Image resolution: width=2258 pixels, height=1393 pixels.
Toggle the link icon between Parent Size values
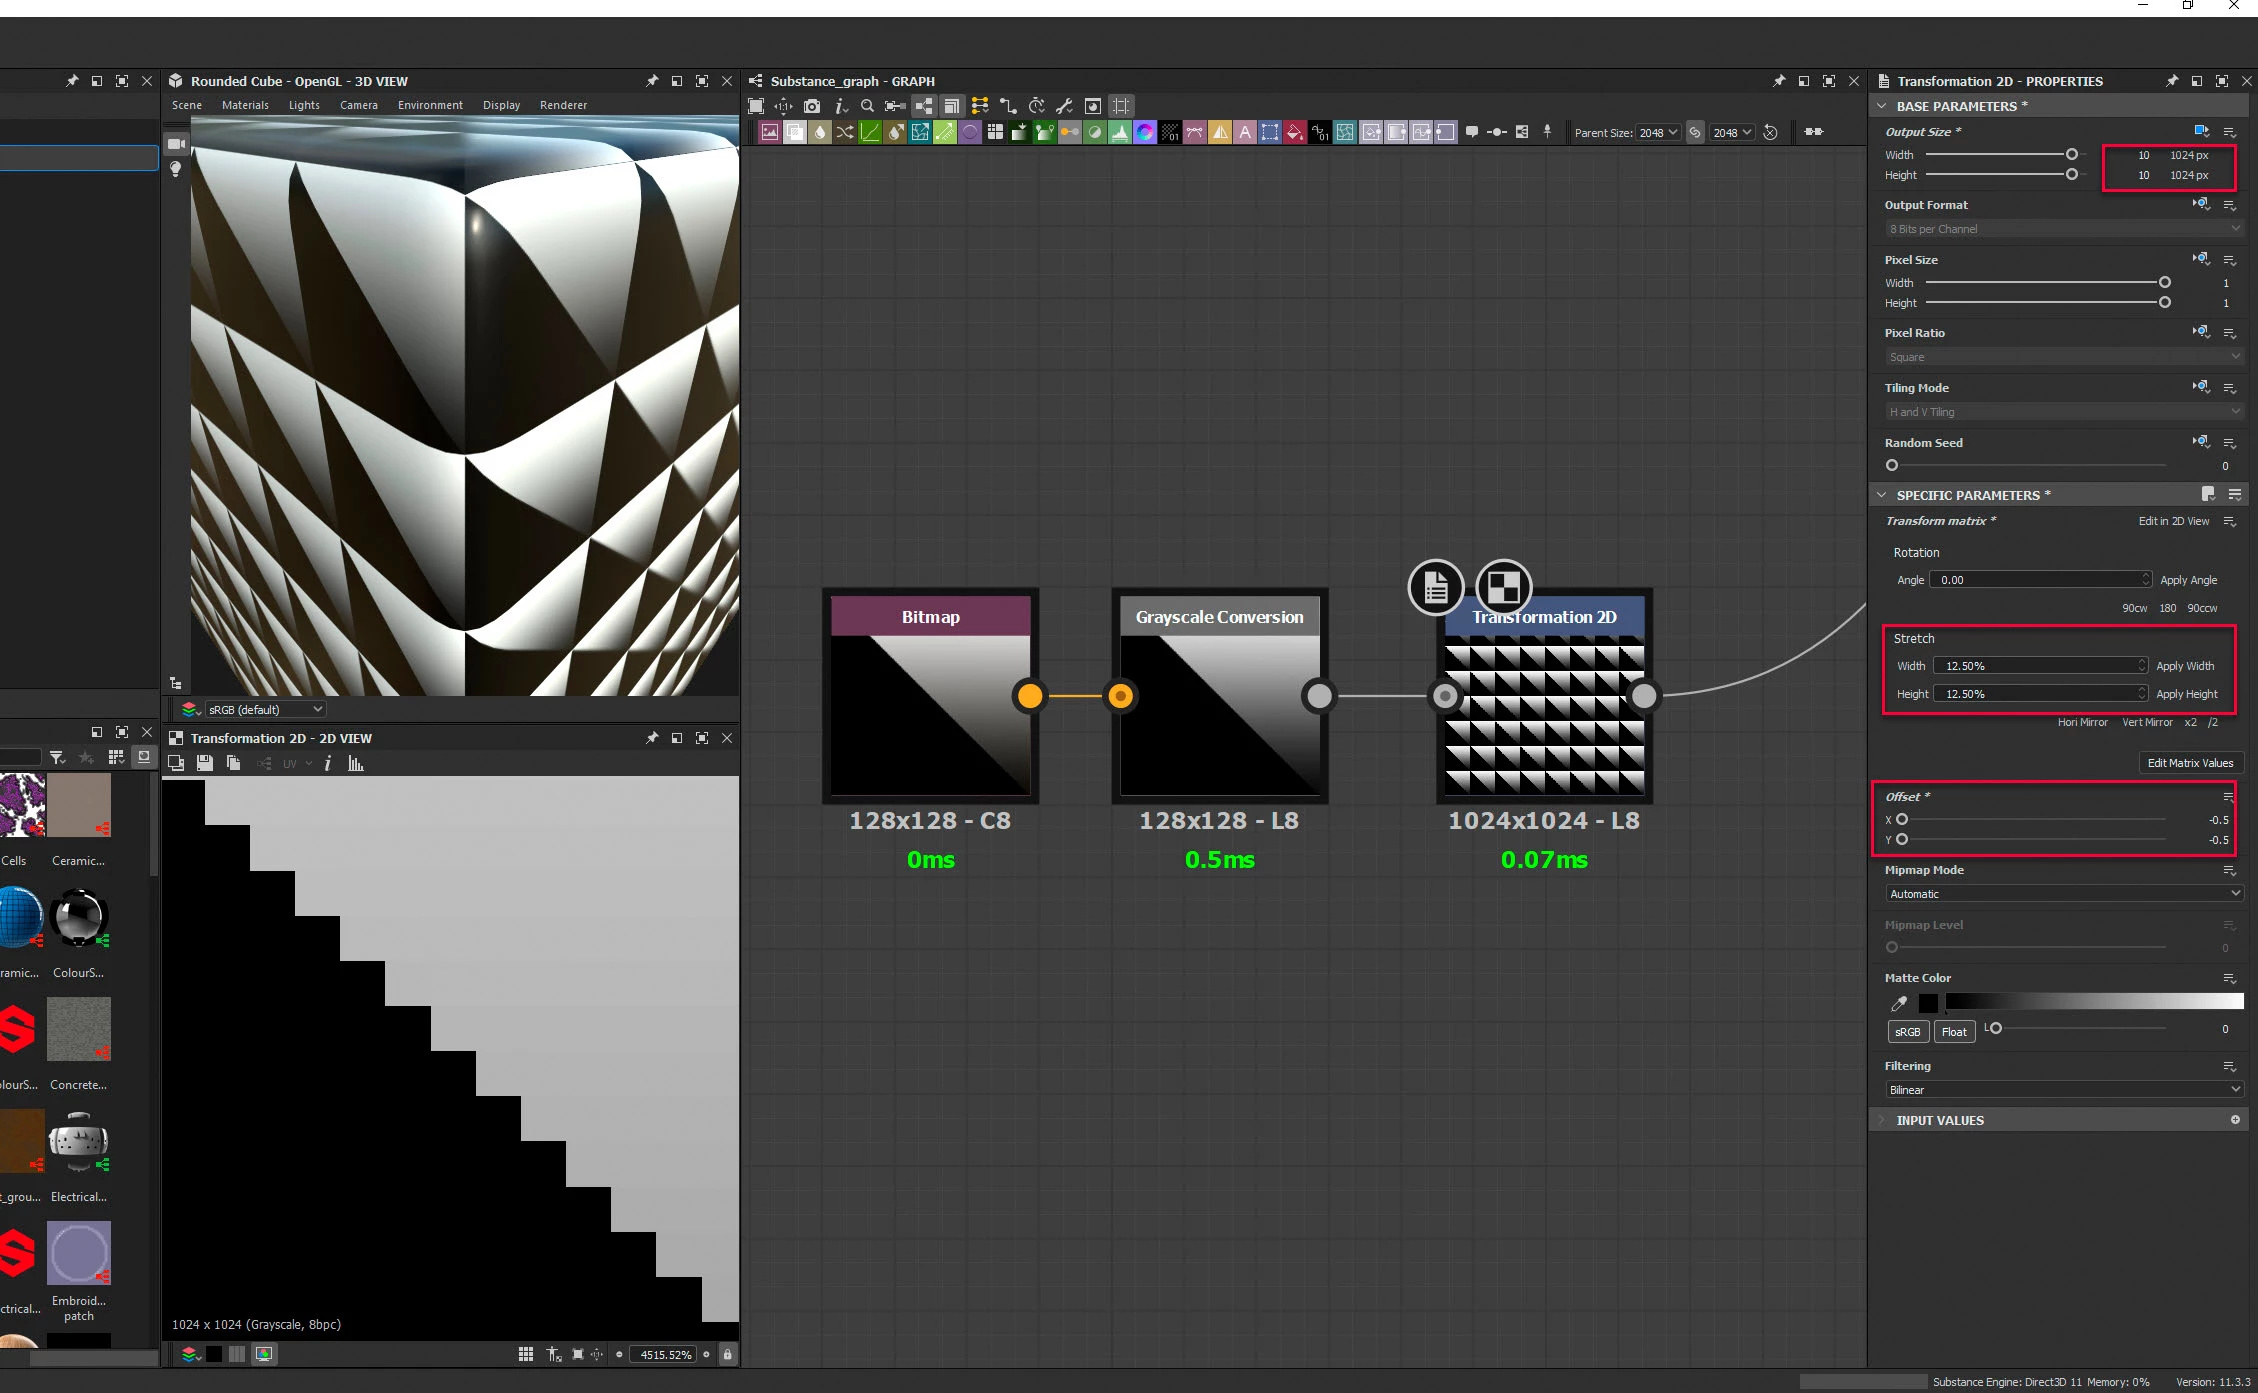coord(1695,132)
